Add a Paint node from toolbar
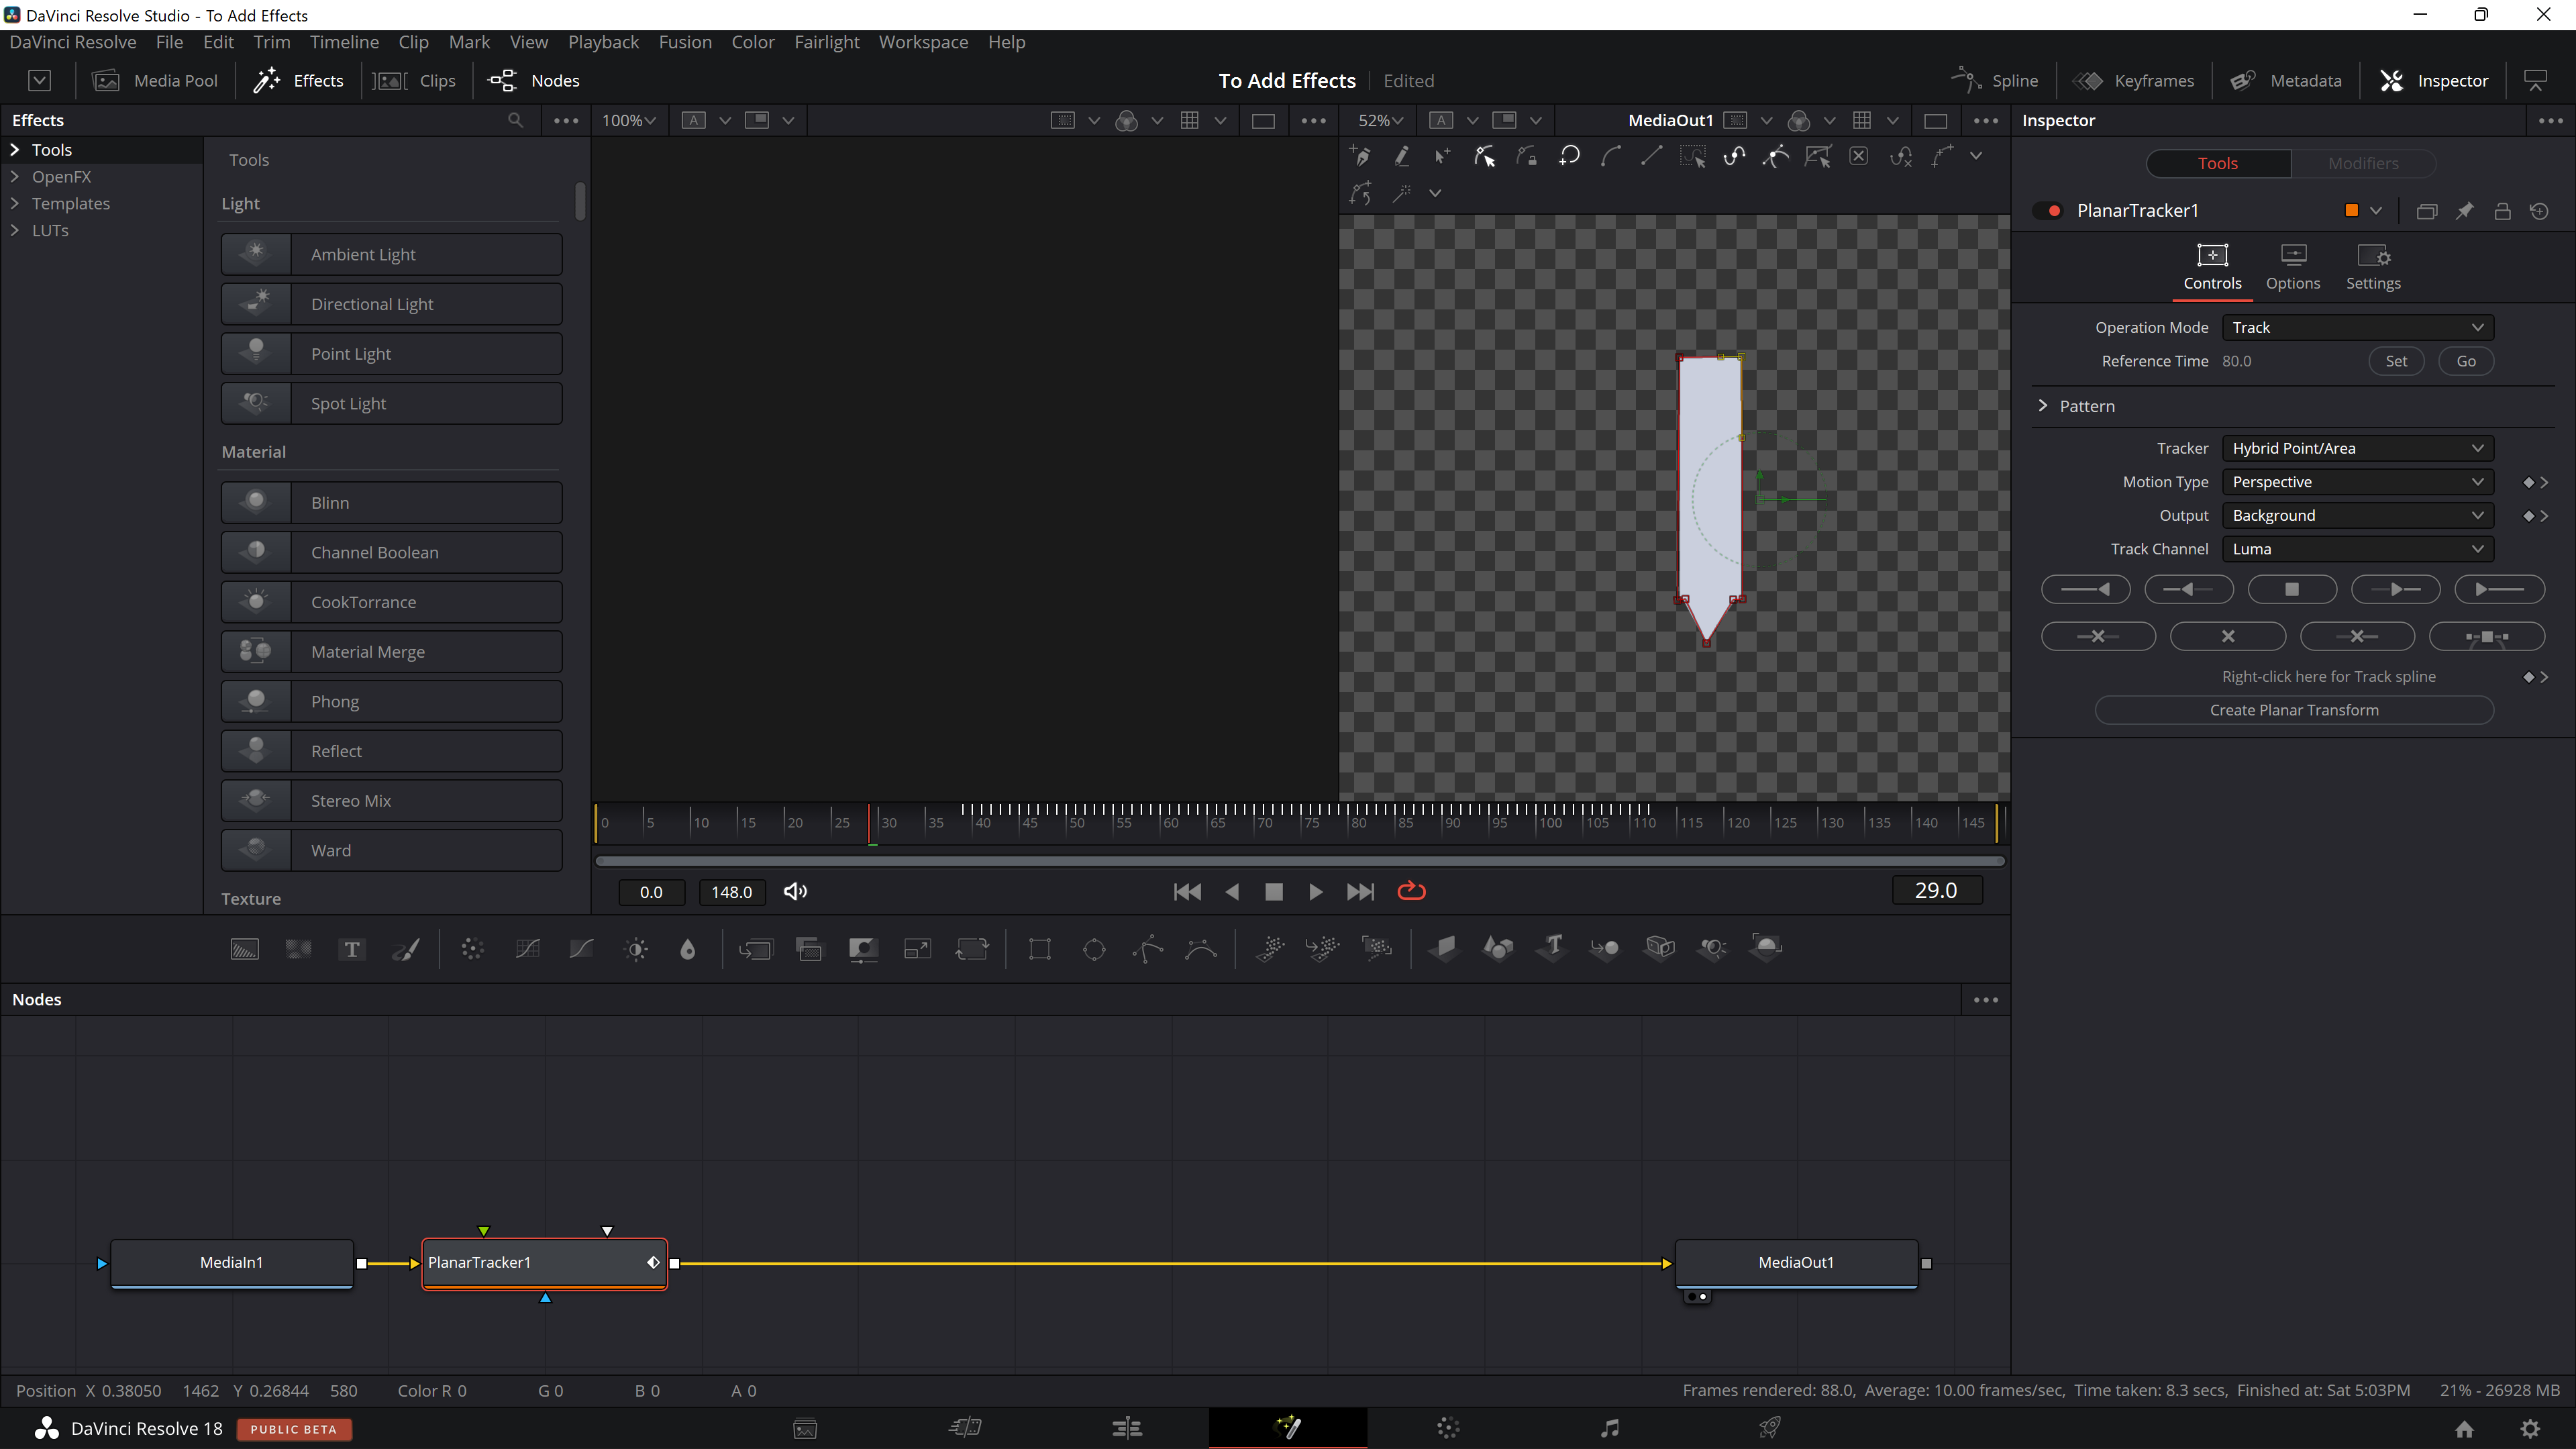This screenshot has height=1449, width=2576. point(406,949)
